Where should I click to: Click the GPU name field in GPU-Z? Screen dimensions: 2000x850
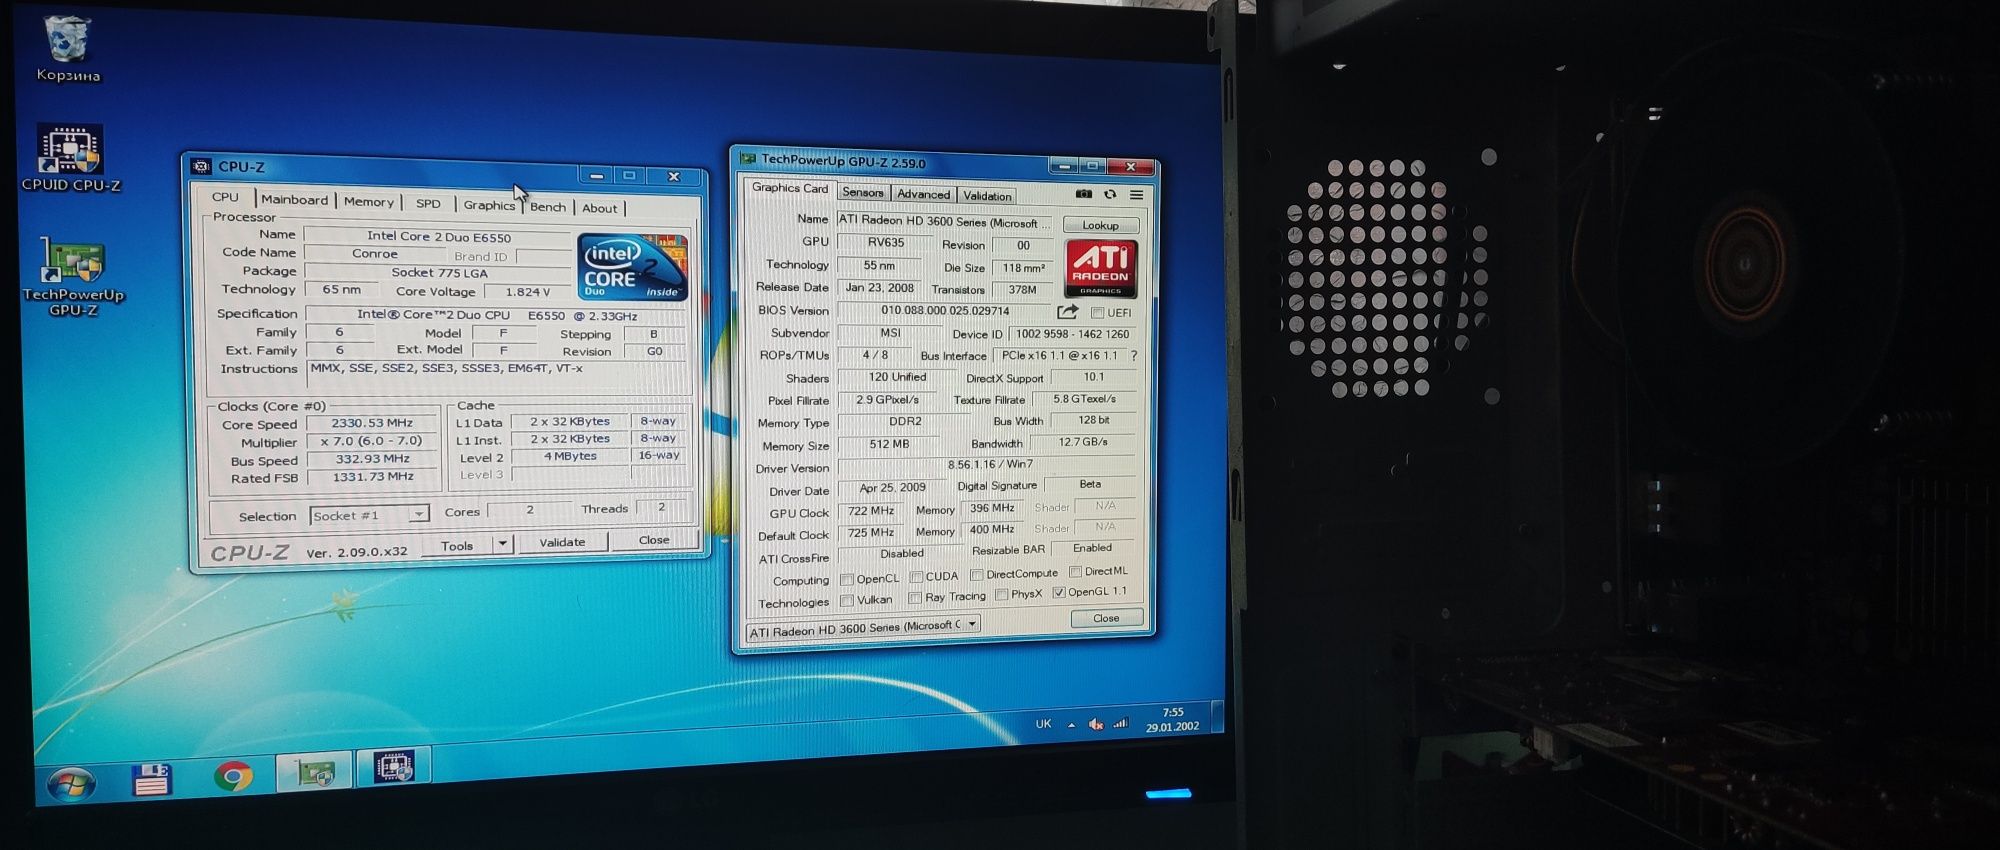click(x=944, y=222)
